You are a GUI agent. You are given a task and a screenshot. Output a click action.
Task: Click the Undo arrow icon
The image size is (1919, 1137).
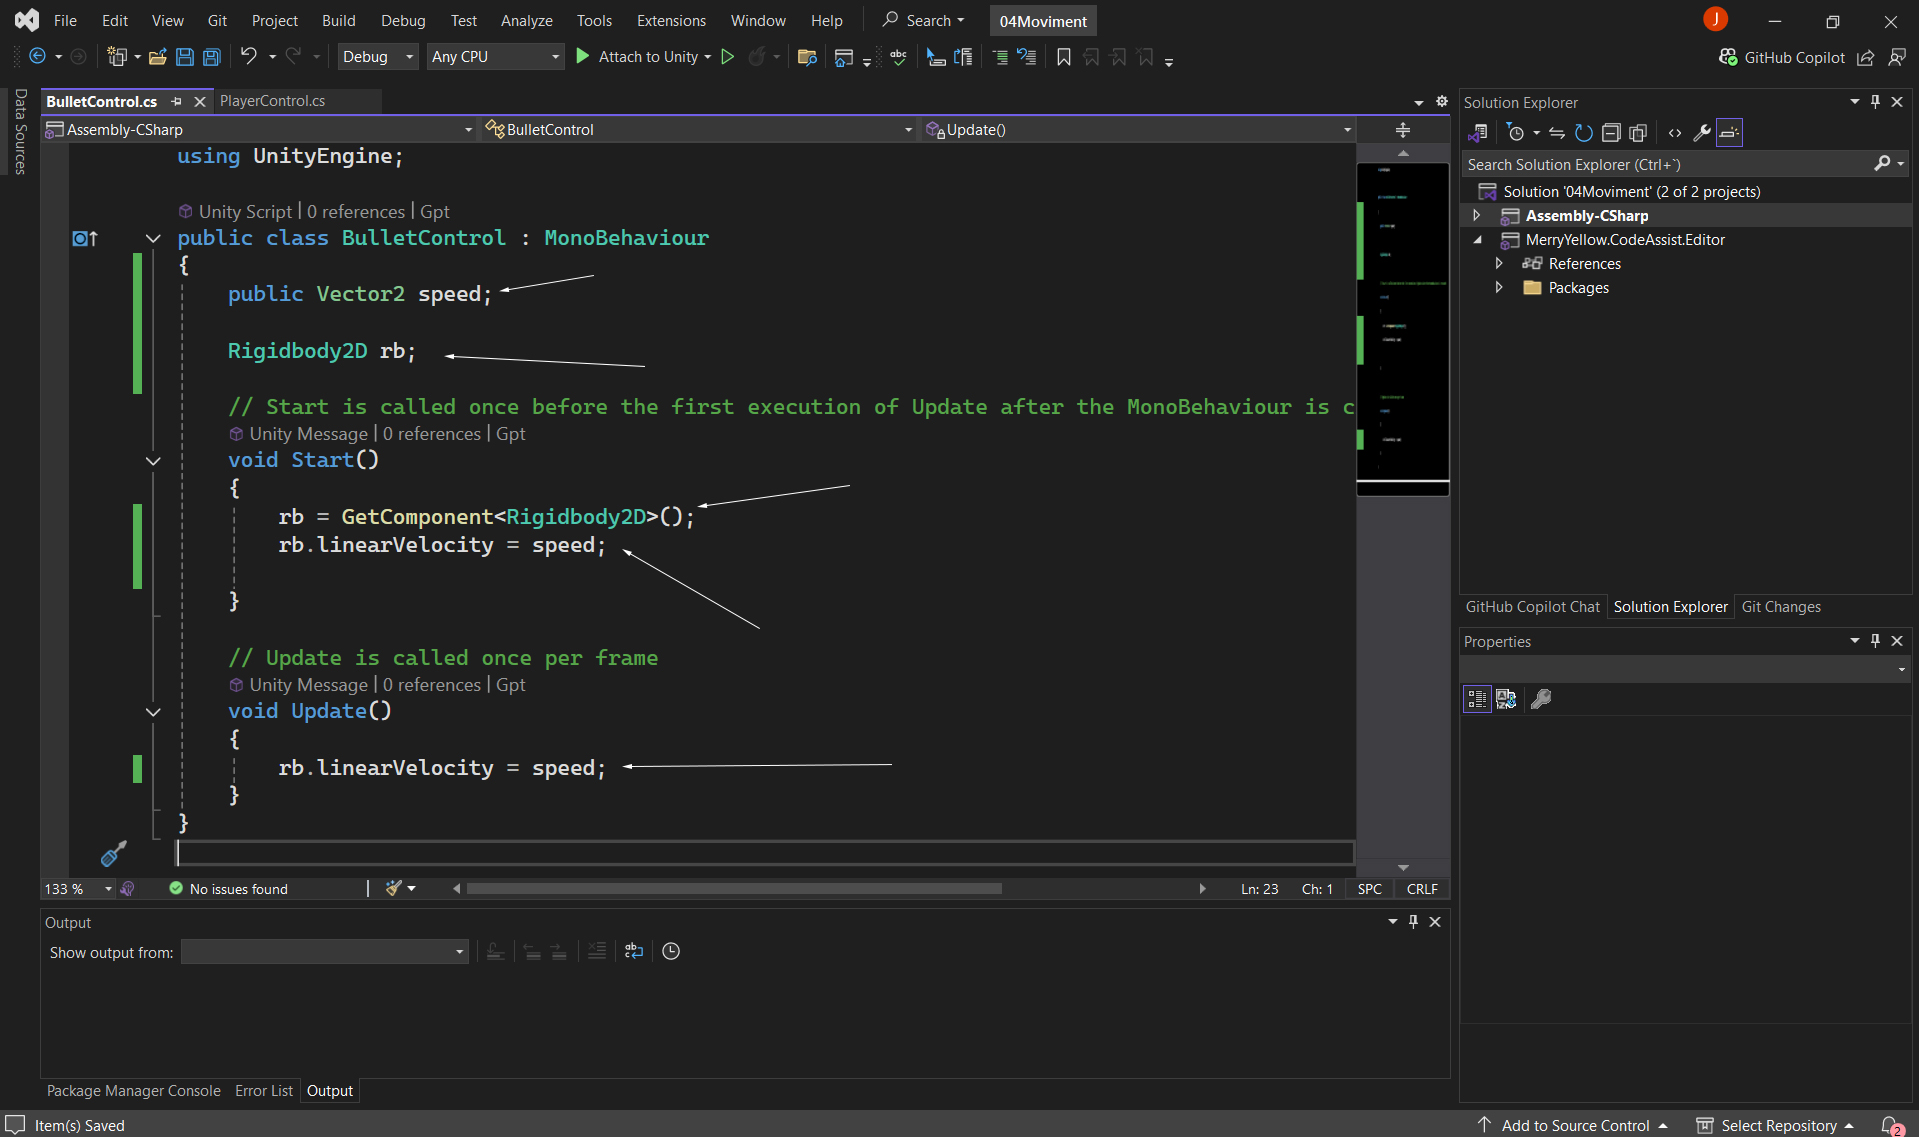click(x=248, y=57)
